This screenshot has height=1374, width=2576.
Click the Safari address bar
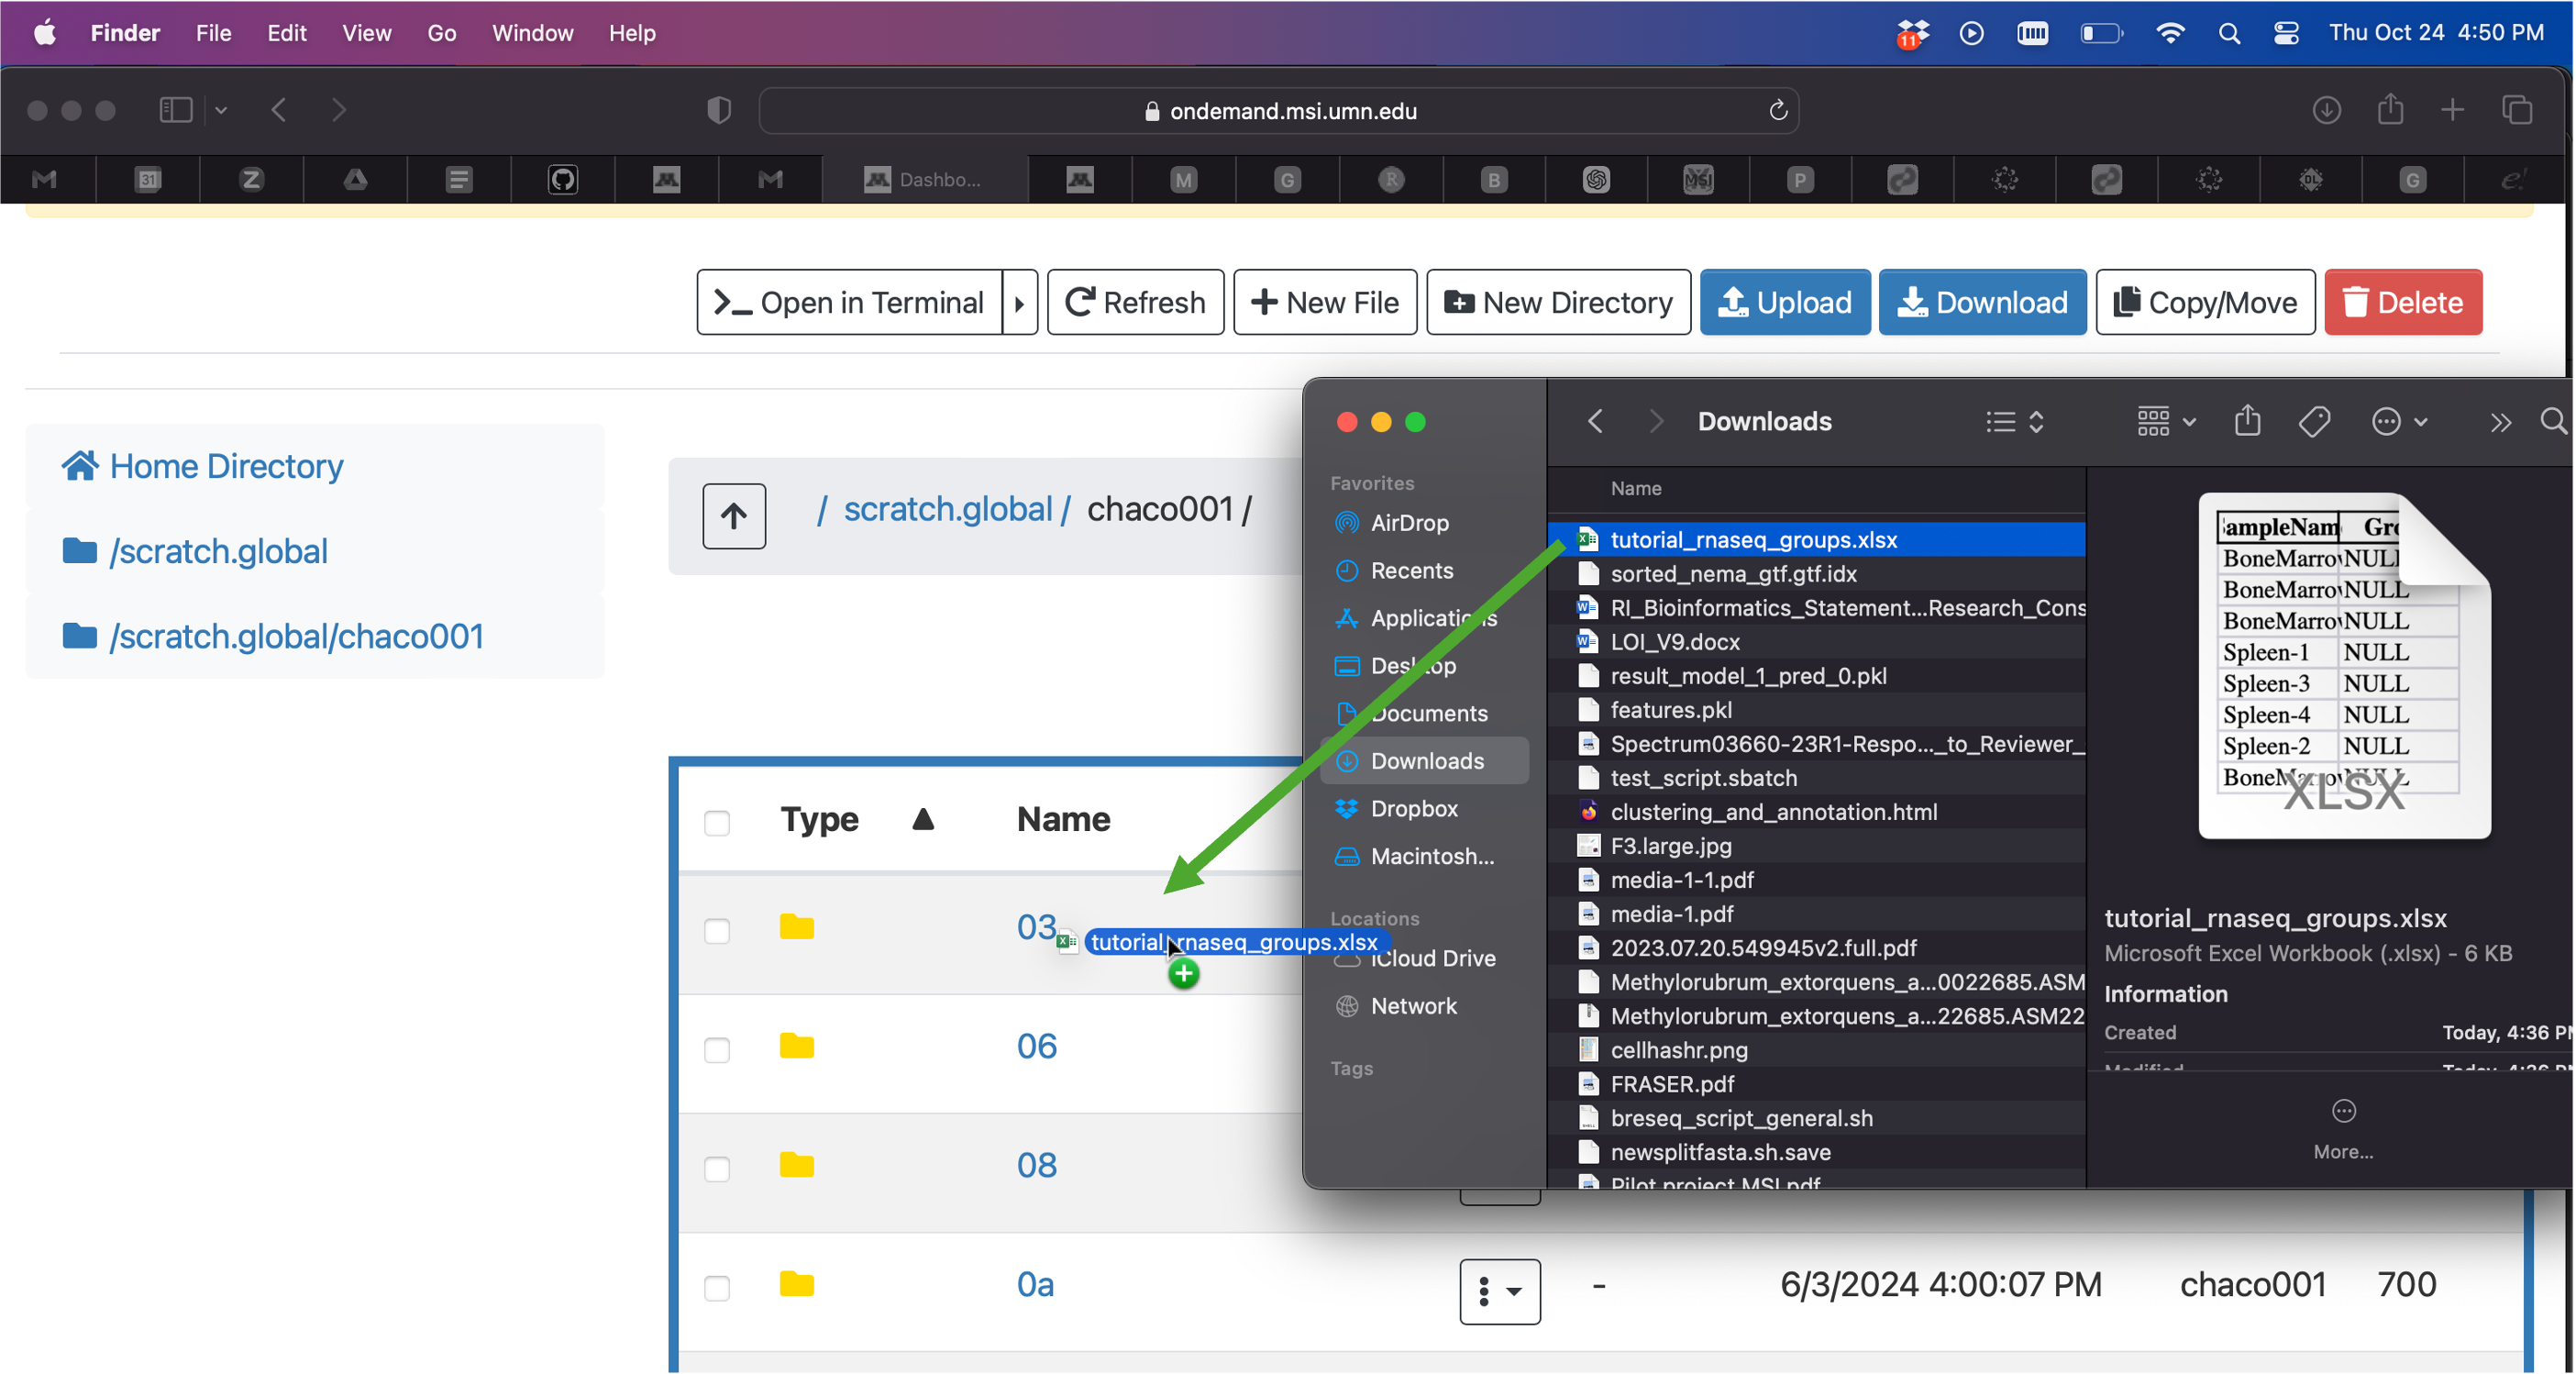click(x=1279, y=110)
